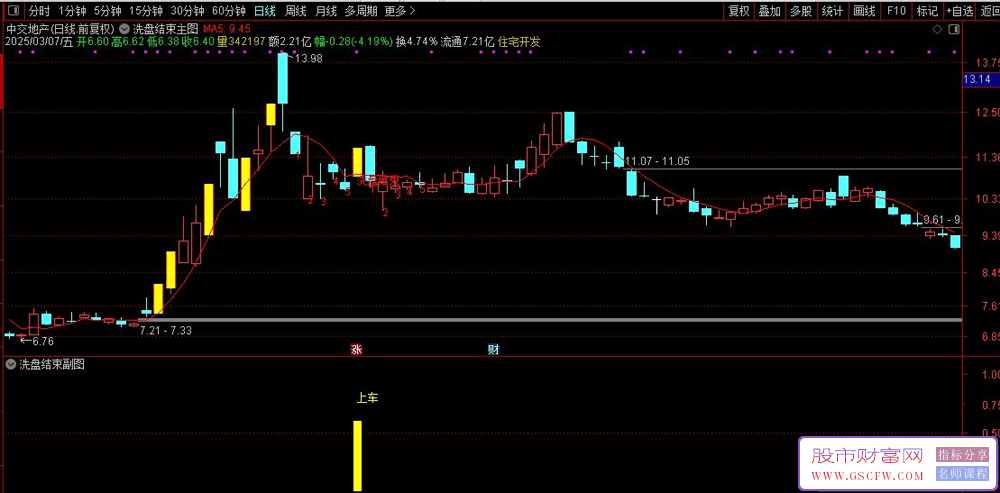
Task: Switch to 日线 daily chart
Action: pyautogui.click(x=264, y=10)
